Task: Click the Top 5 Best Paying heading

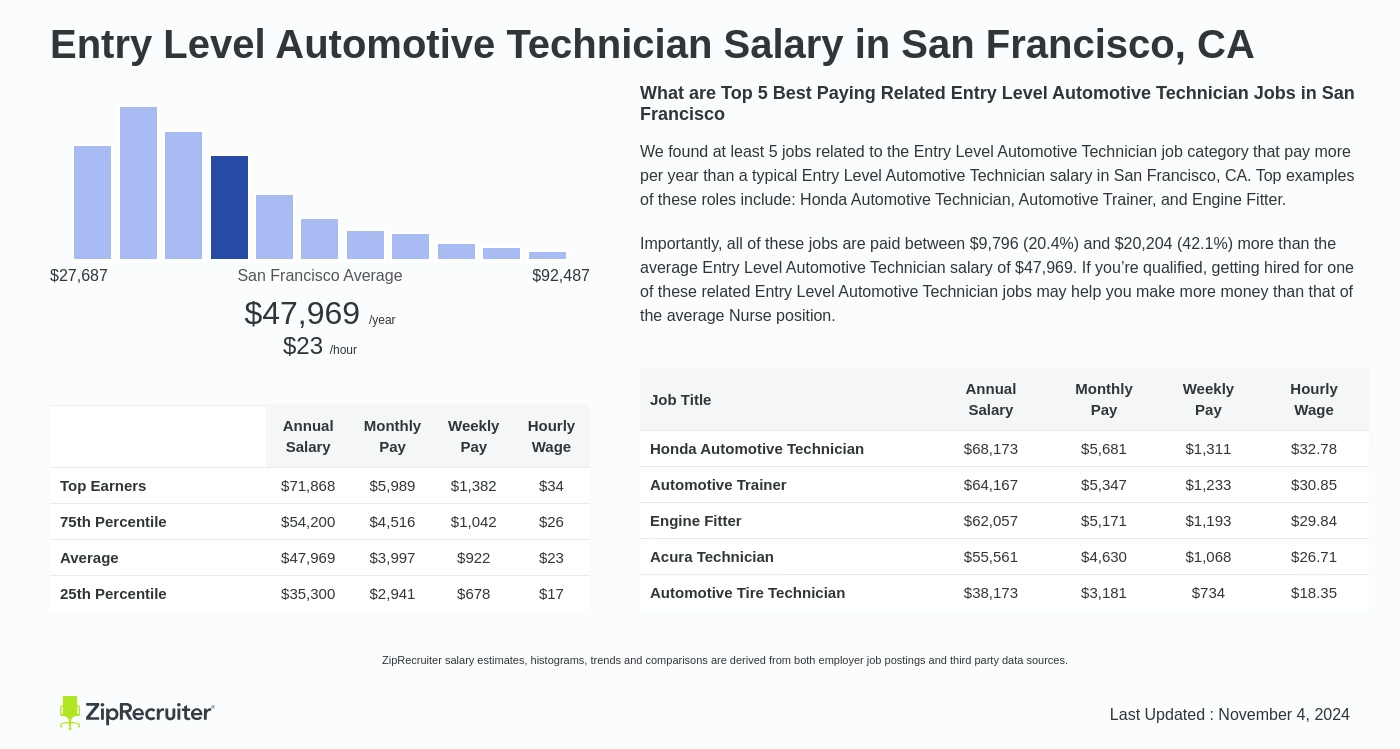Action: click(997, 104)
